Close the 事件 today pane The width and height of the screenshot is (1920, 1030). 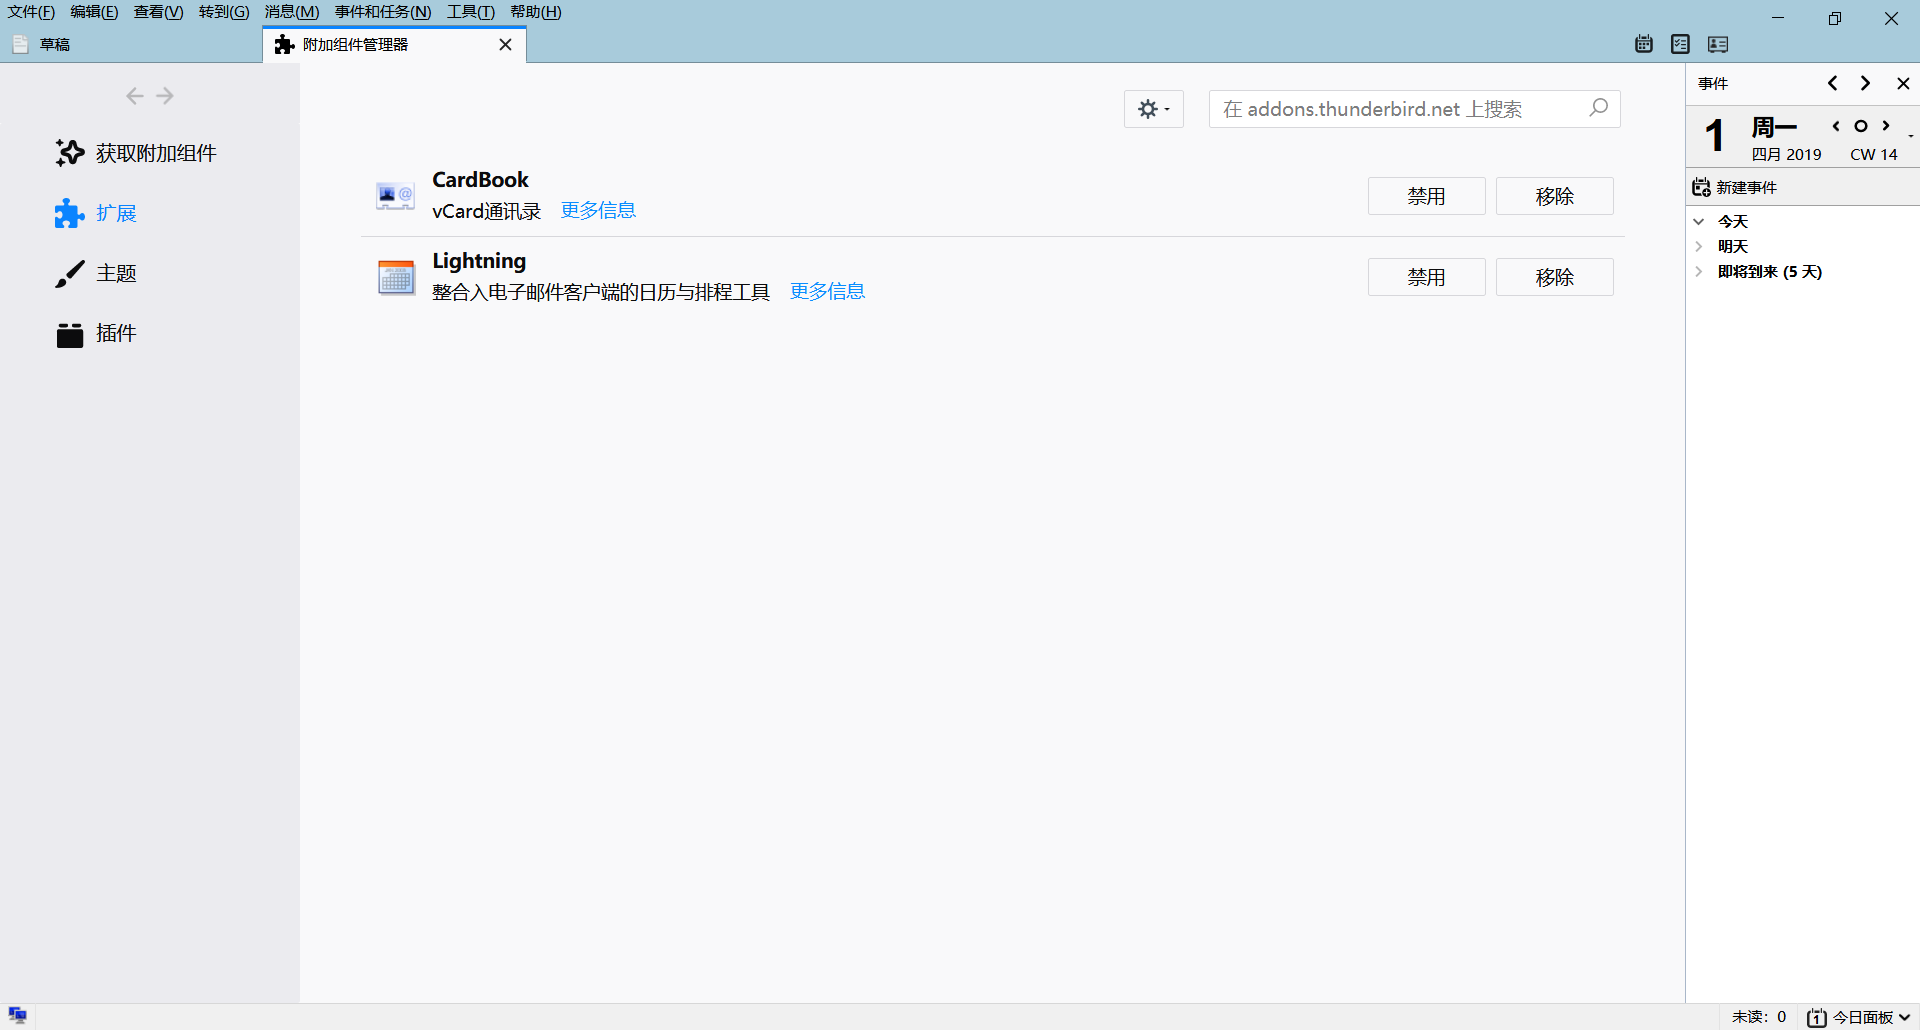1903,83
